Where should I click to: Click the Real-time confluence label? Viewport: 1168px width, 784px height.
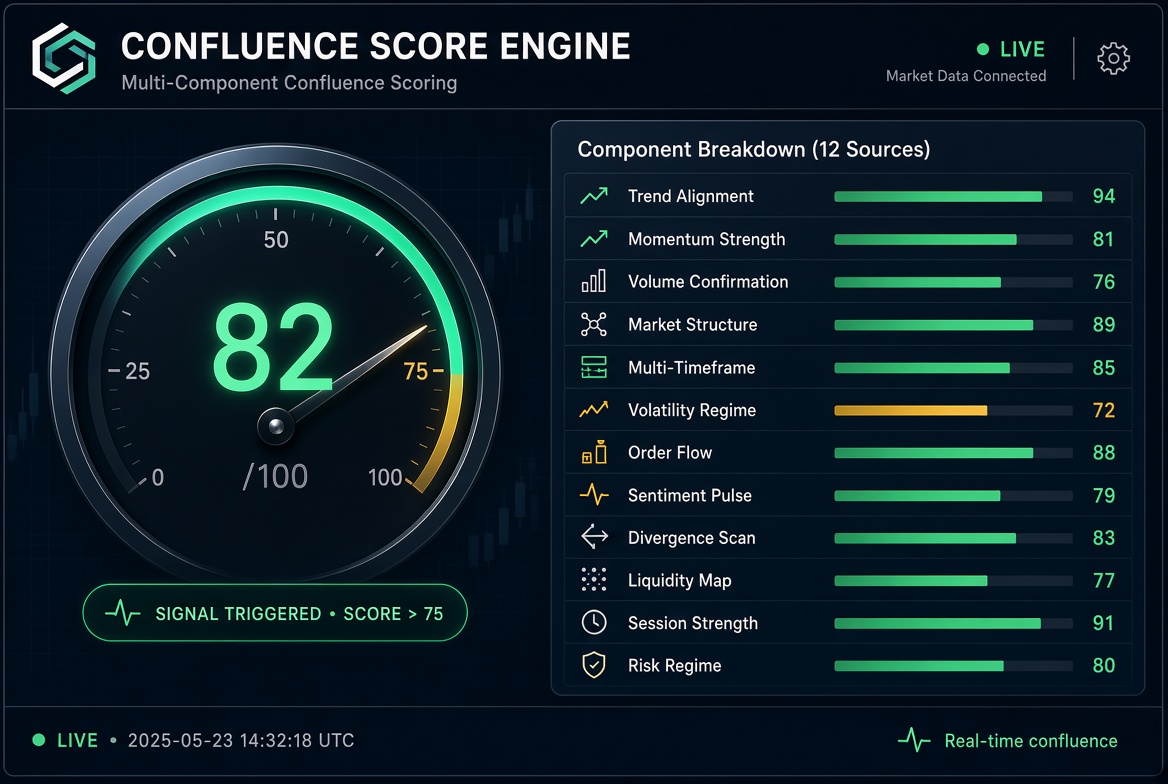click(1031, 741)
